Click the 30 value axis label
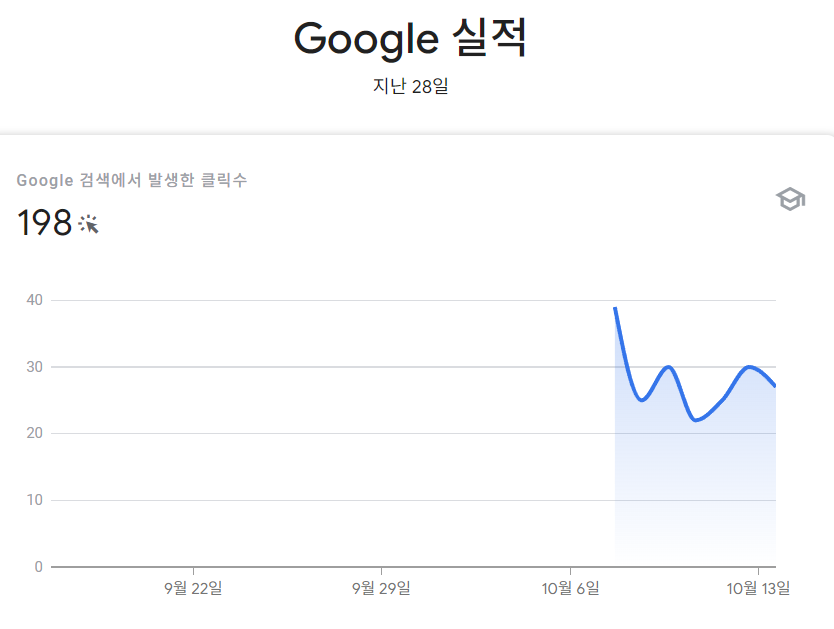 (35, 367)
